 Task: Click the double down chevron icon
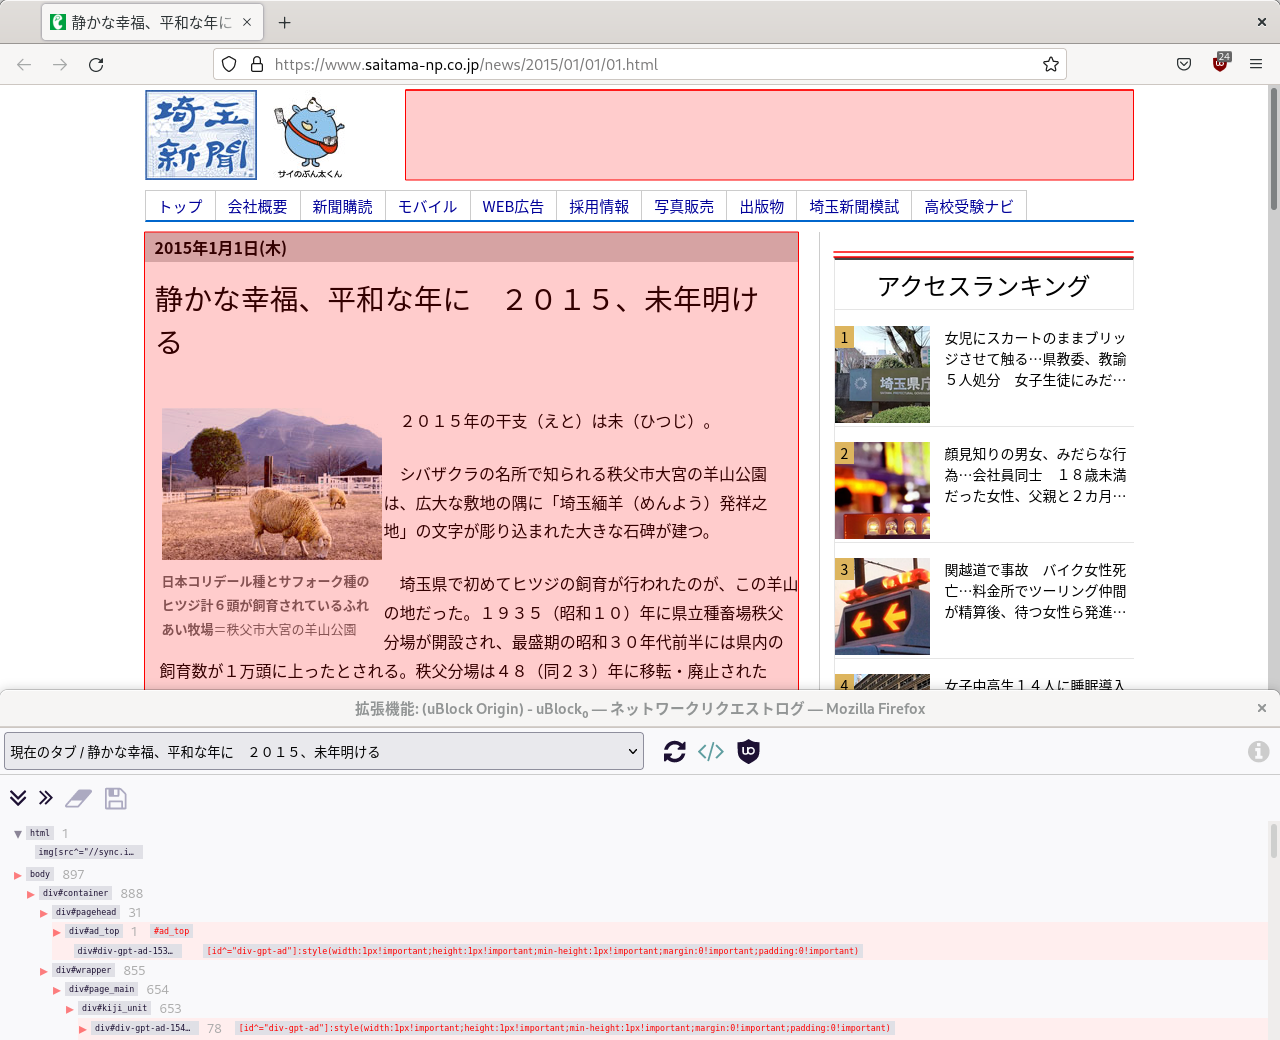click(x=18, y=798)
